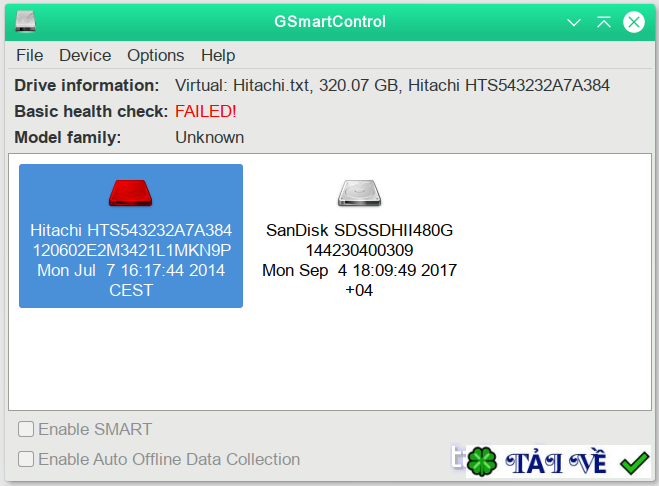The height and width of the screenshot is (486, 659).
Task: Click the Virtual: Hitachi.txt drive information text
Action: point(392,85)
